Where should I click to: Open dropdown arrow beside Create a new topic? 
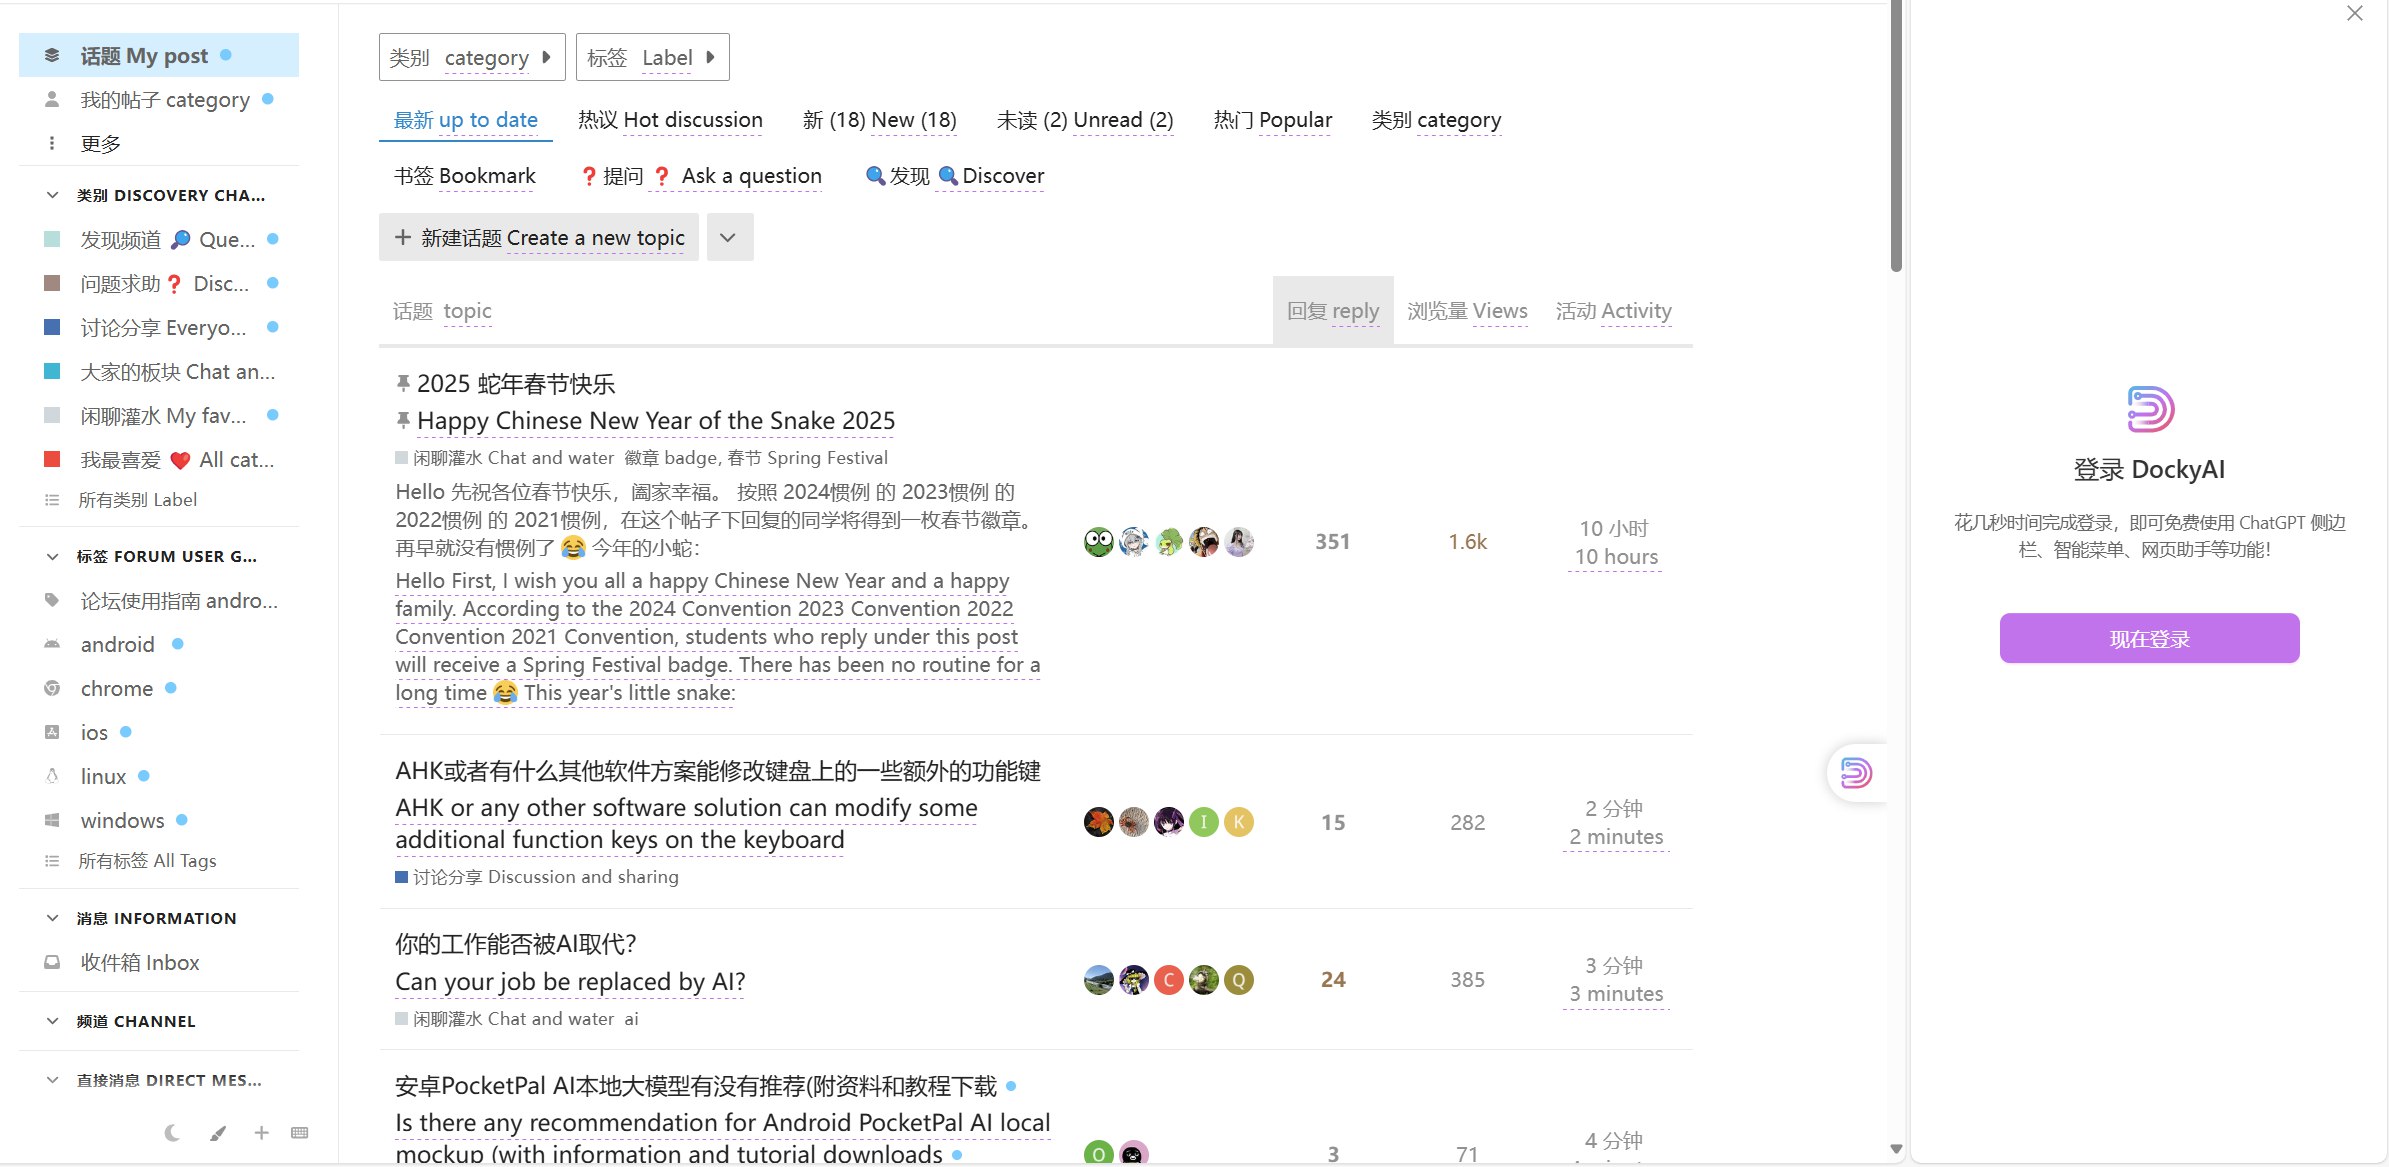[x=729, y=237]
